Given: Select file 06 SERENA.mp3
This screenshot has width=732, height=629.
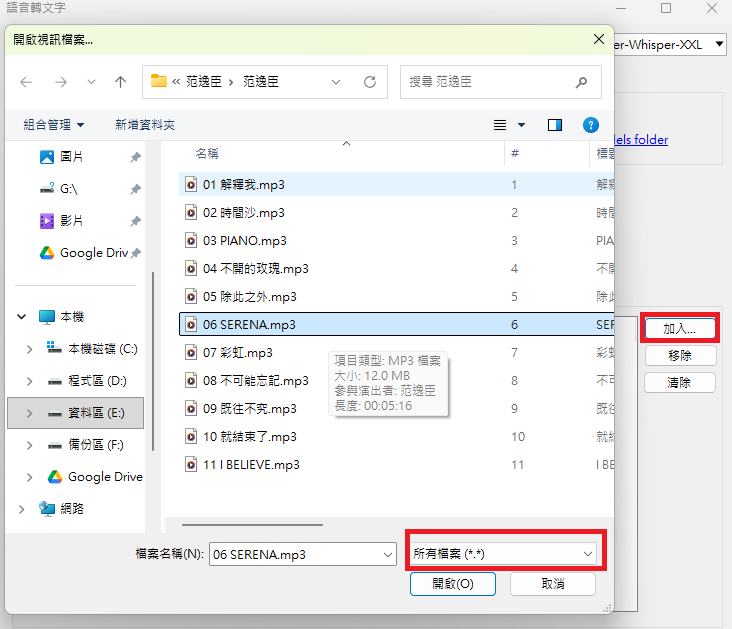Looking at the screenshot, I should pos(396,325).
